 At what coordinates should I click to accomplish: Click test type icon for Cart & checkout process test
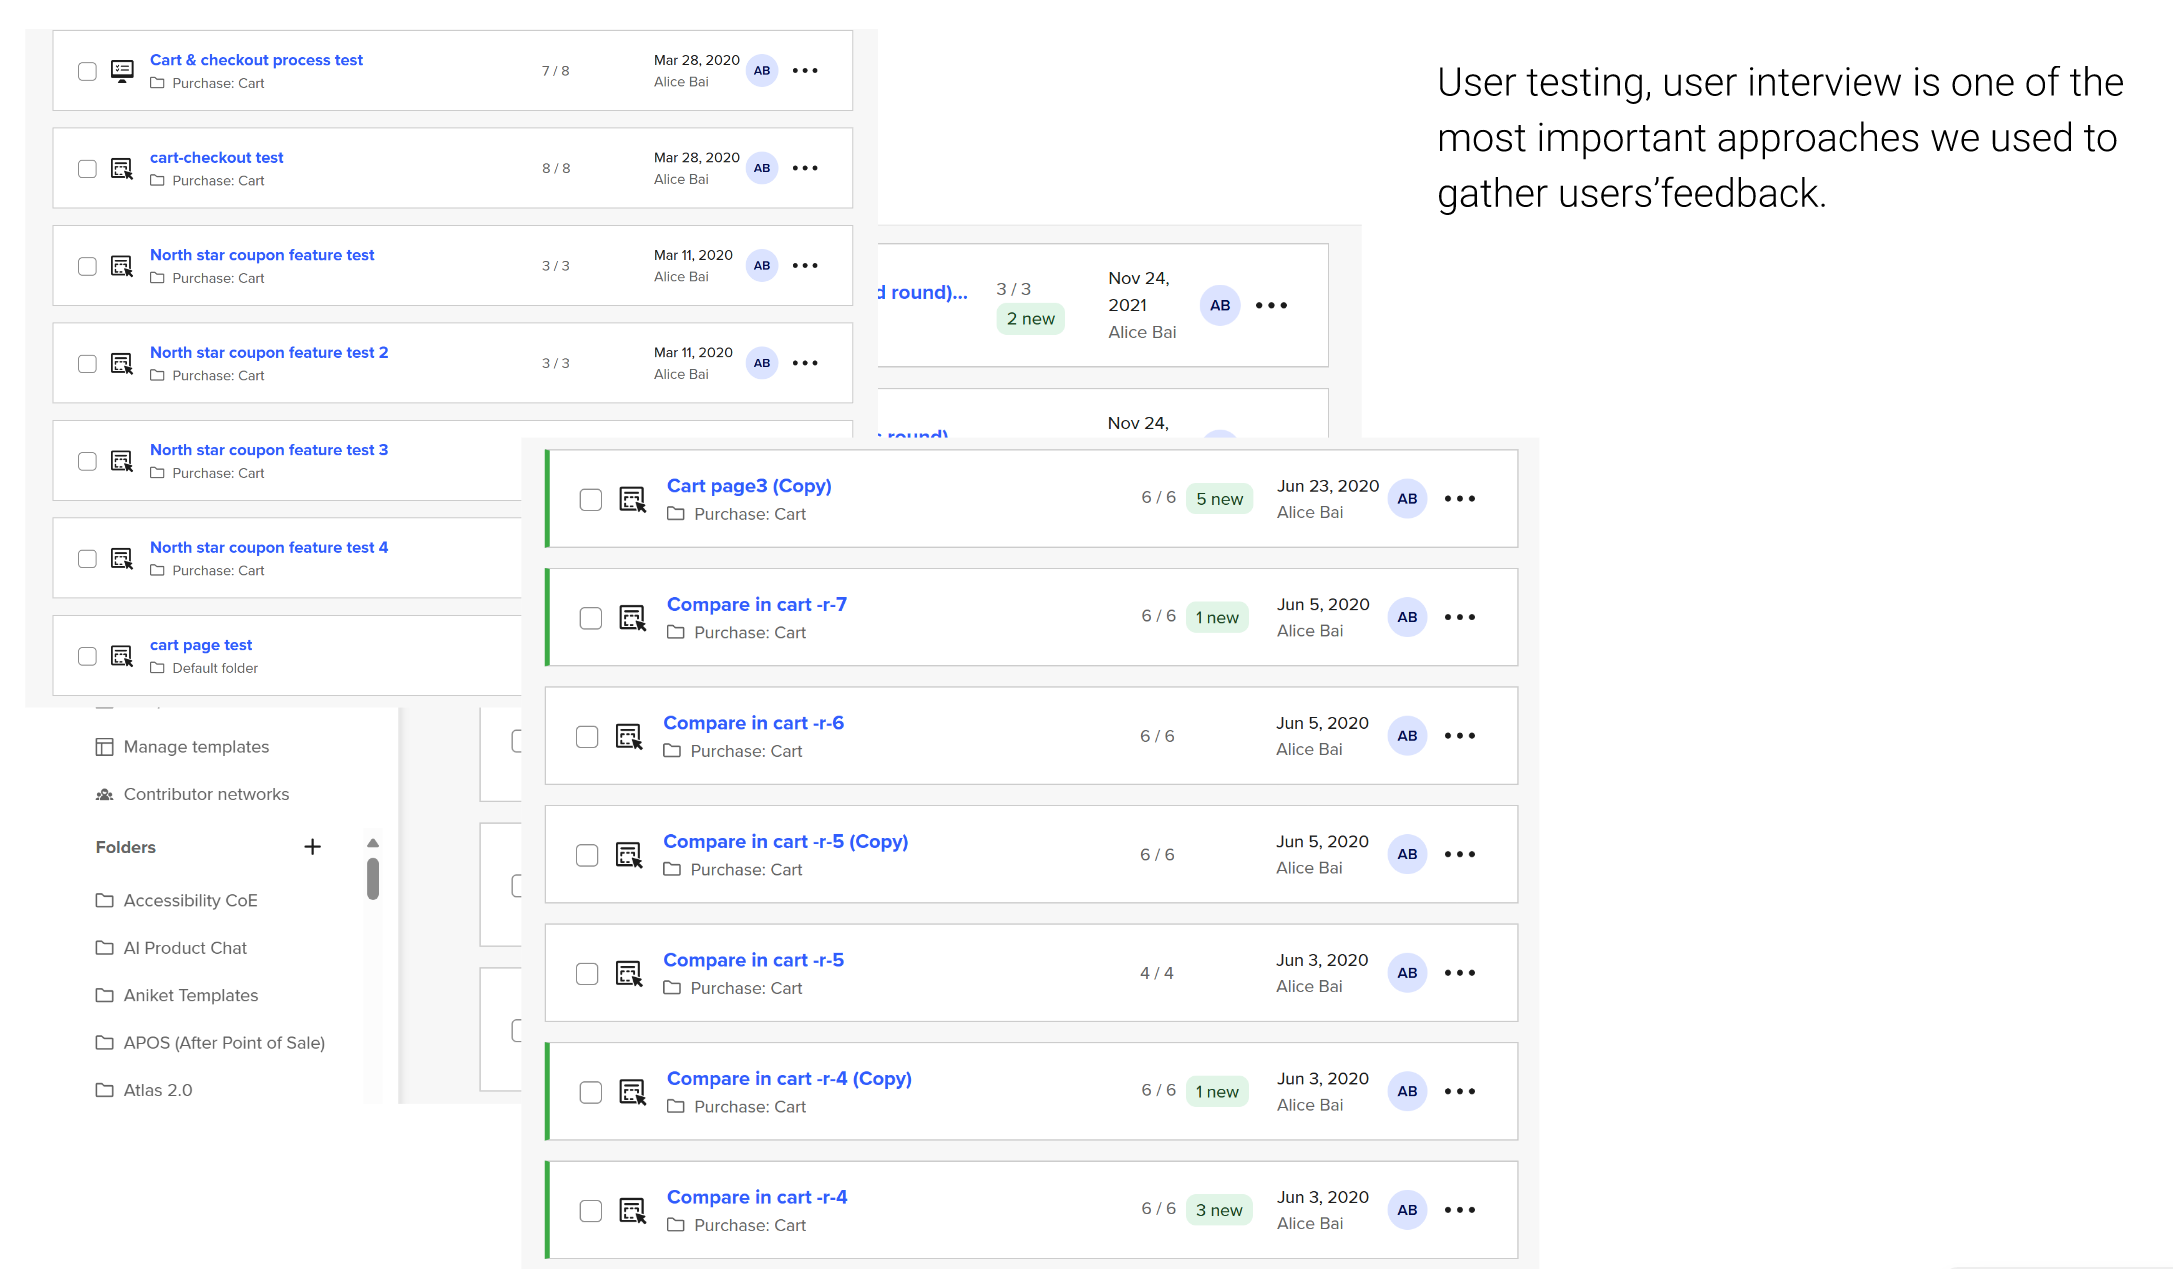tap(122, 71)
